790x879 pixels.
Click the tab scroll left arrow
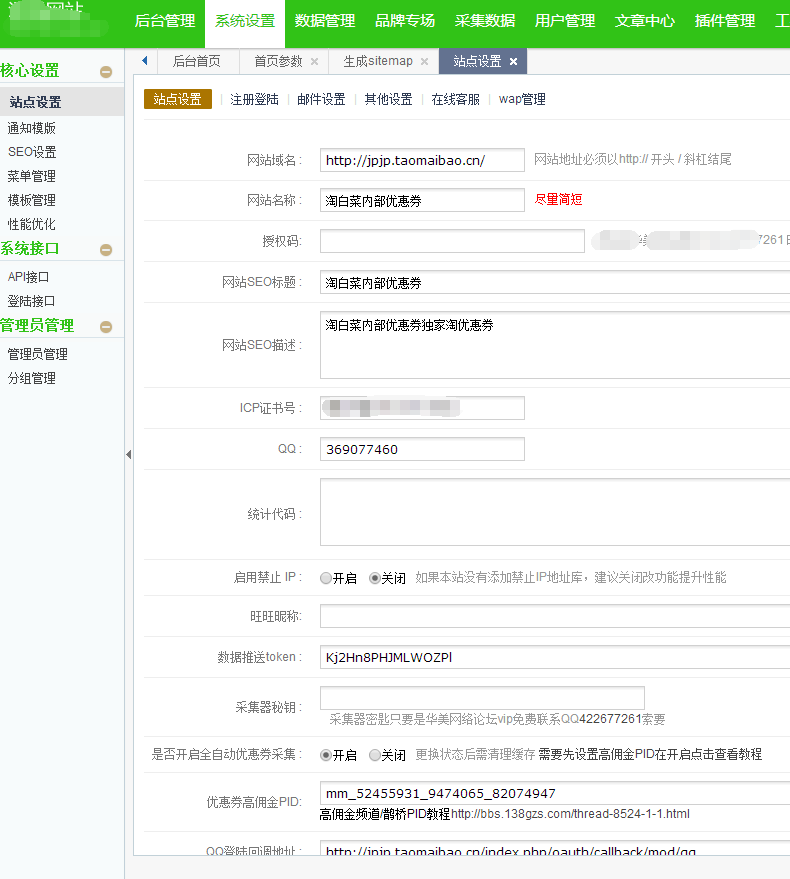pyautogui.click(x=144, y=61)
